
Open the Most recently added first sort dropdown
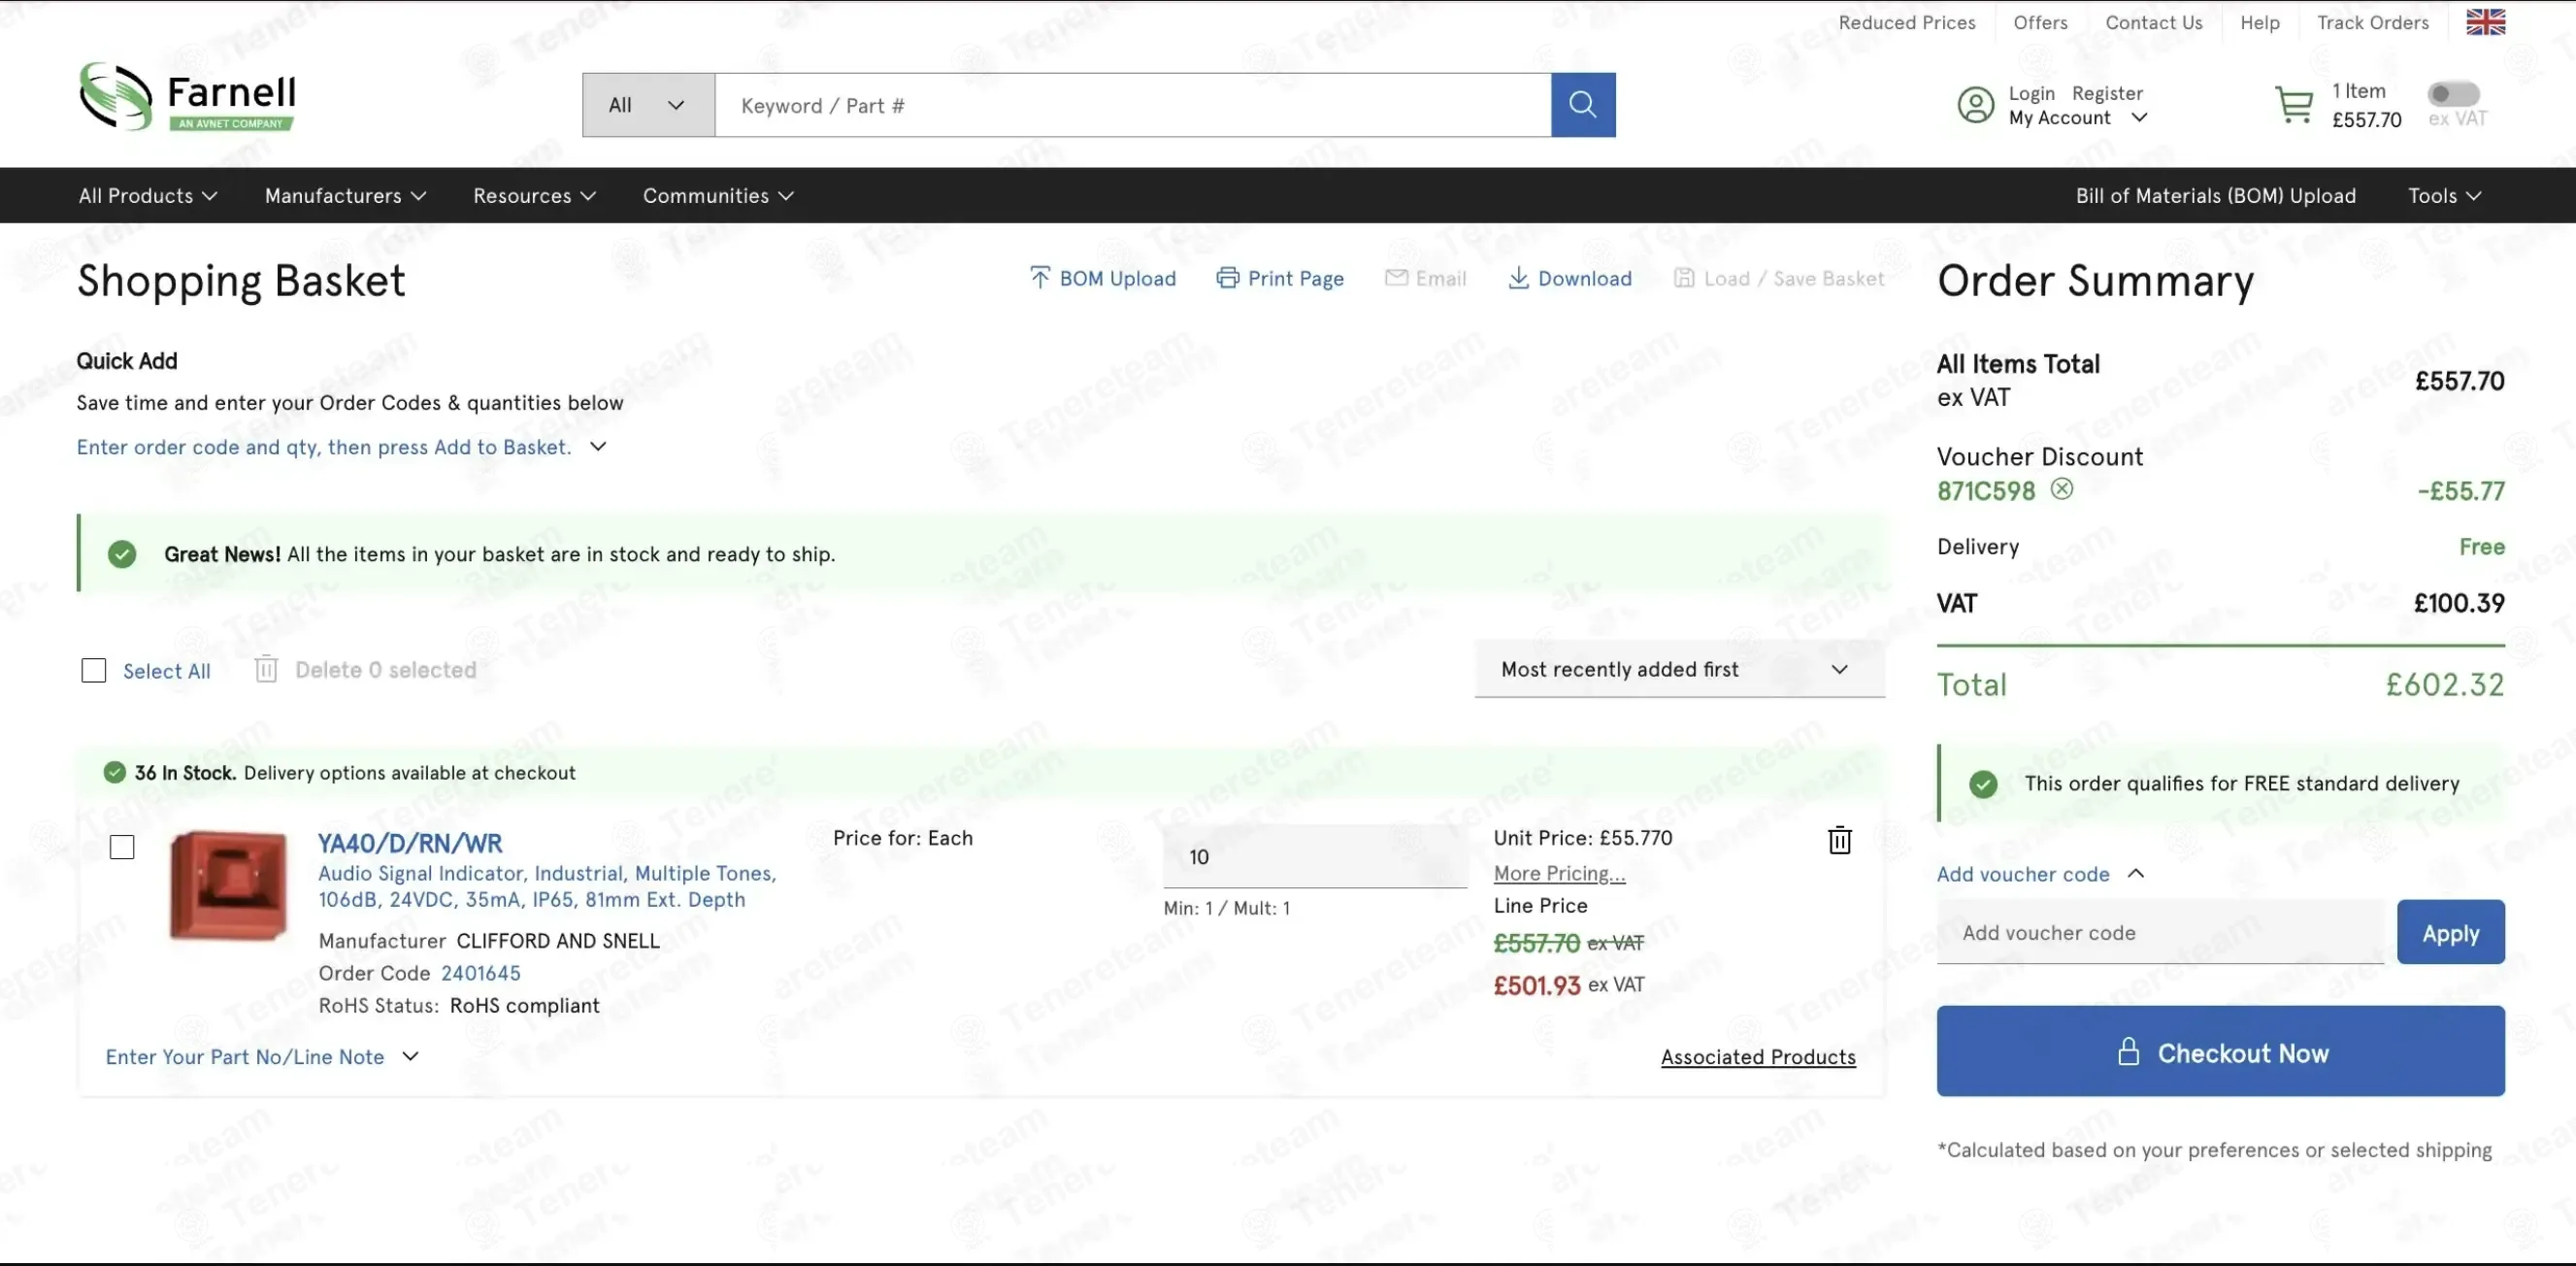click(1679, 669)
